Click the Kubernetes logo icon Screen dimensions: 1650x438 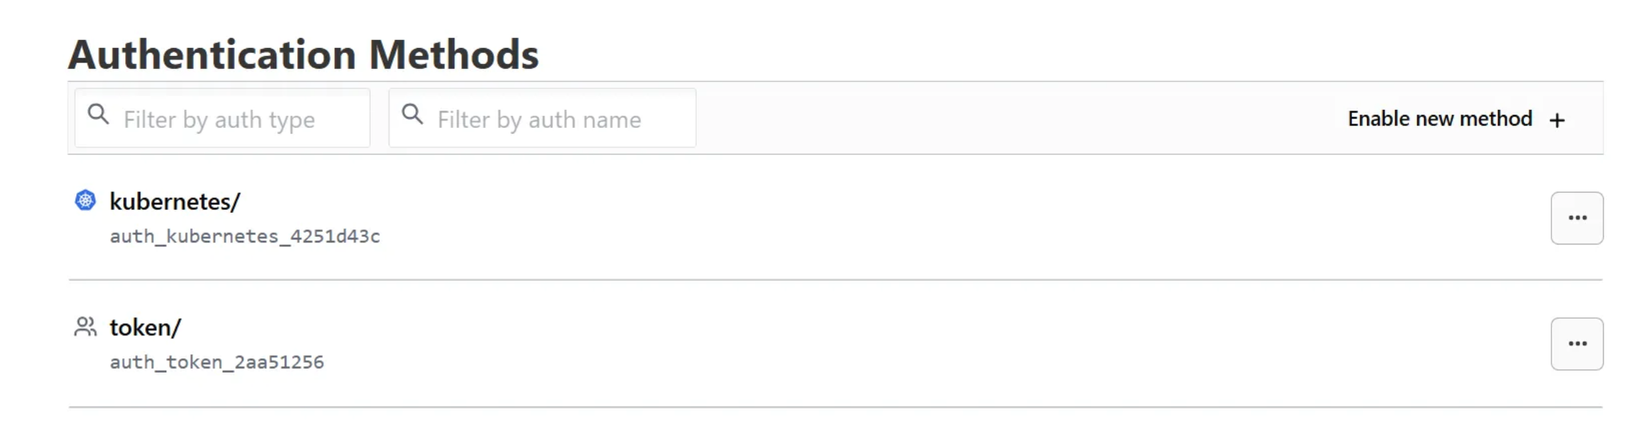(86, 201)
